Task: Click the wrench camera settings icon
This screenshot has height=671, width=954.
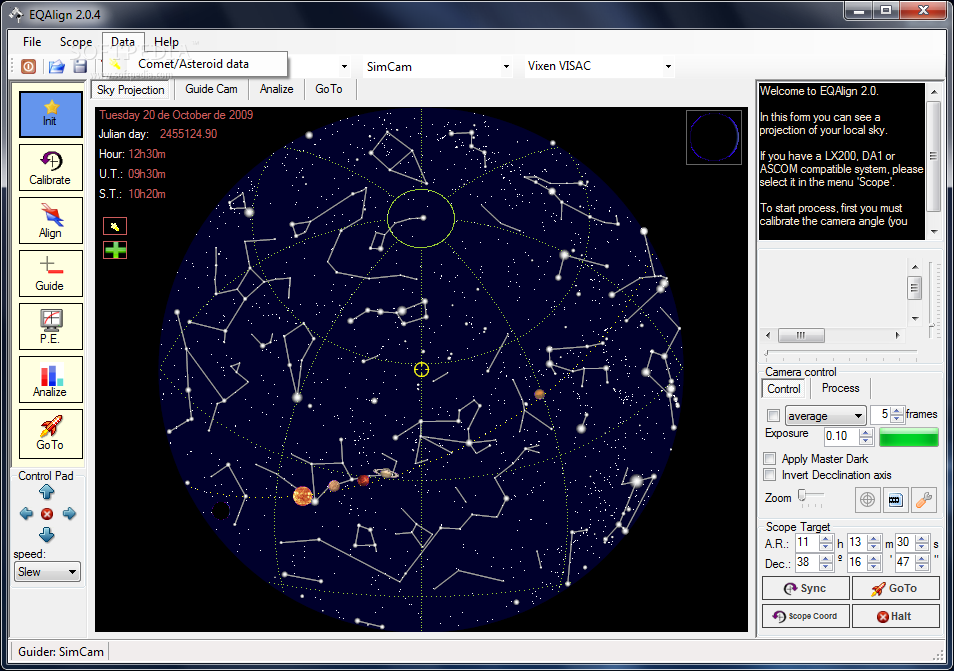Action: click(x=924, y=500)
